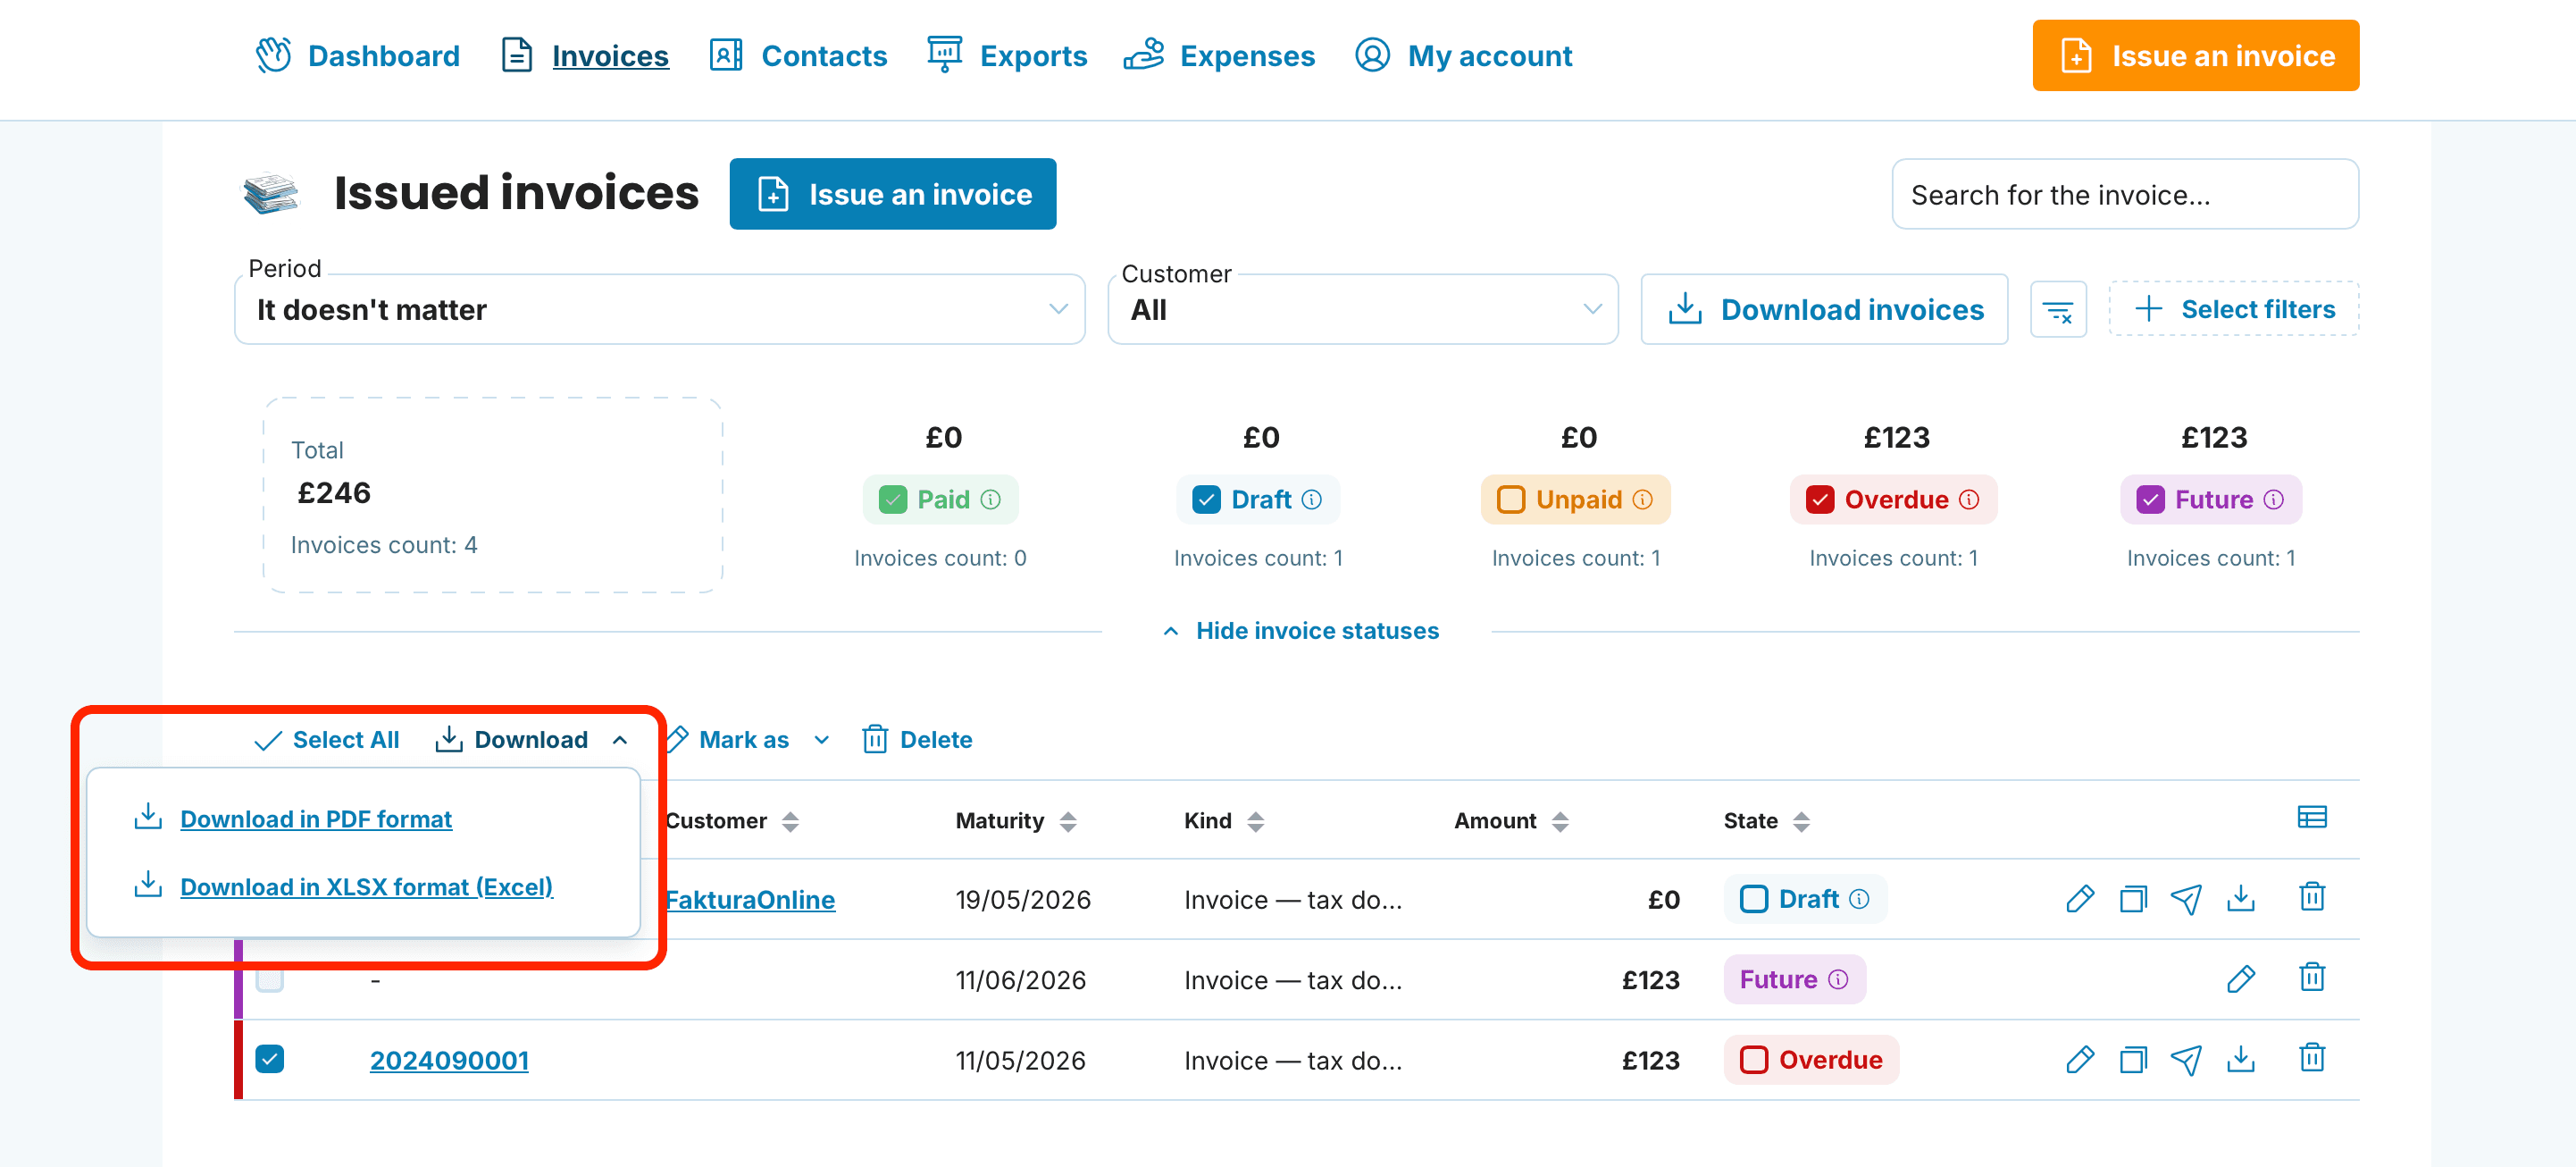2576x1167 pixels.
Task: Click trash icon for invoice 2024090001
Action: [x=2311, y=1058]
